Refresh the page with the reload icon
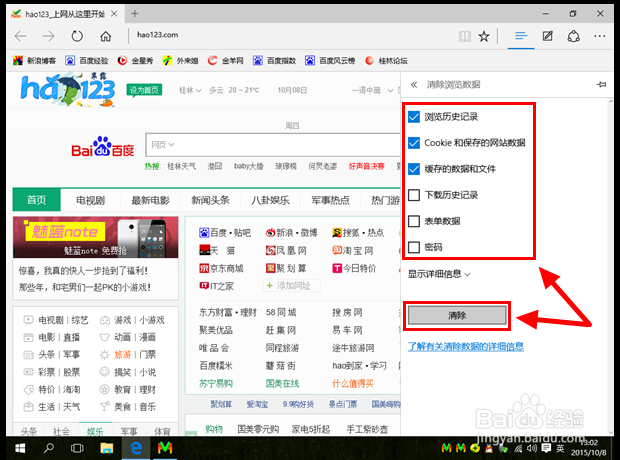 77,36
